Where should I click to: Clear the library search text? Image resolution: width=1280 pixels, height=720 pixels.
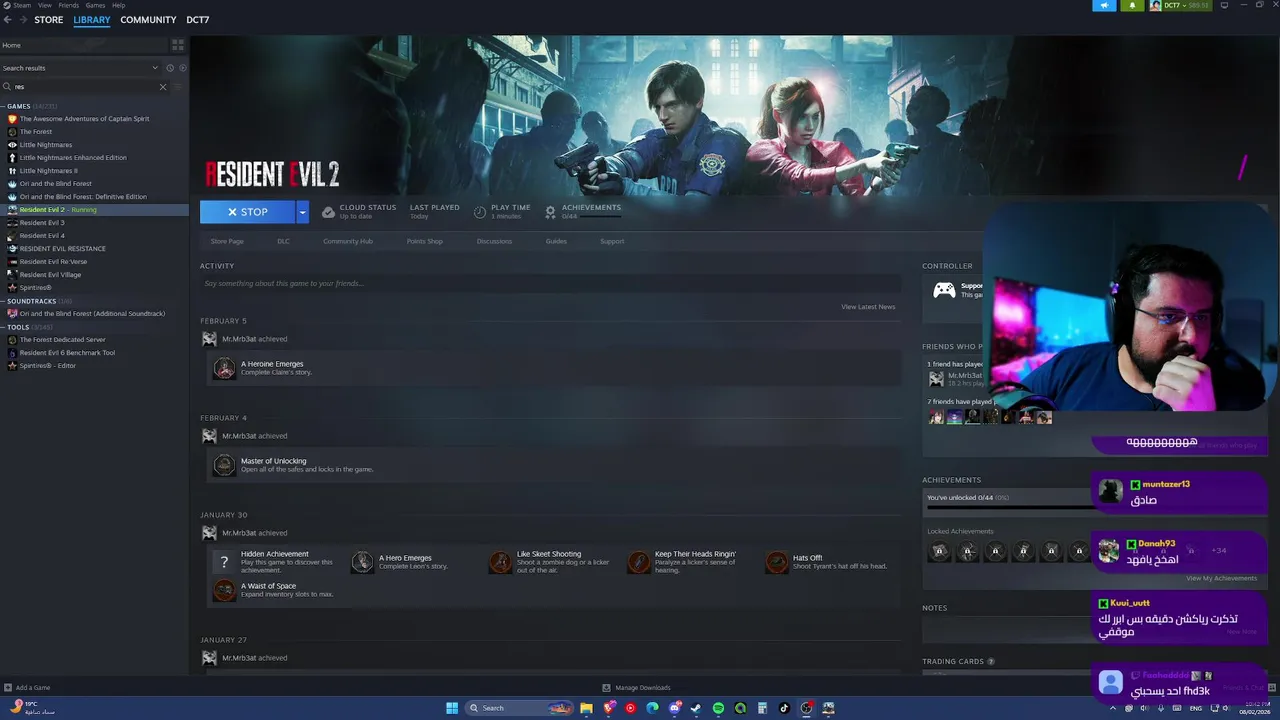tap(163, 87)
